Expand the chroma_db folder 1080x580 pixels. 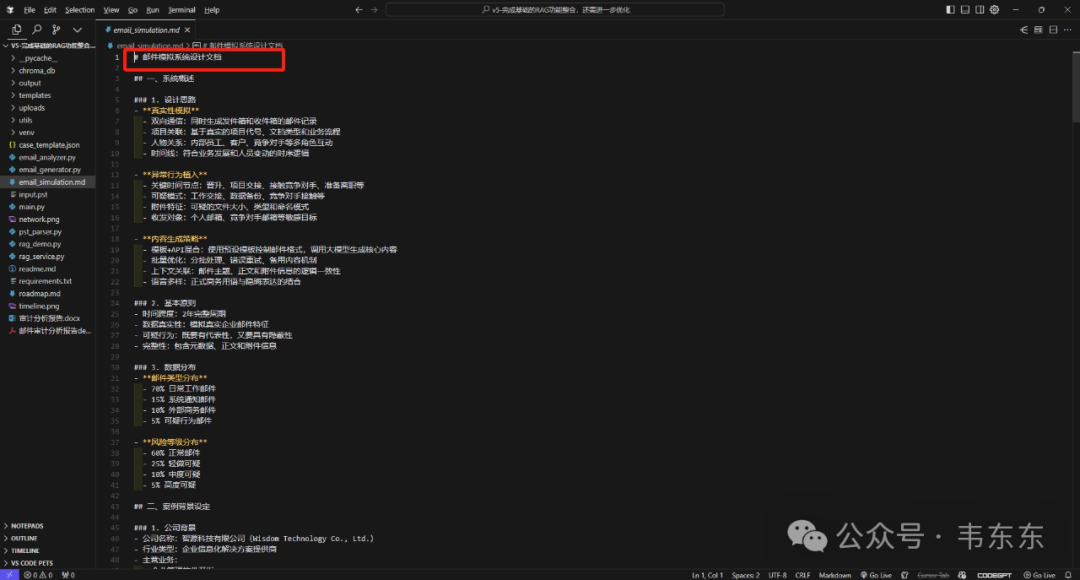(48, 70)
